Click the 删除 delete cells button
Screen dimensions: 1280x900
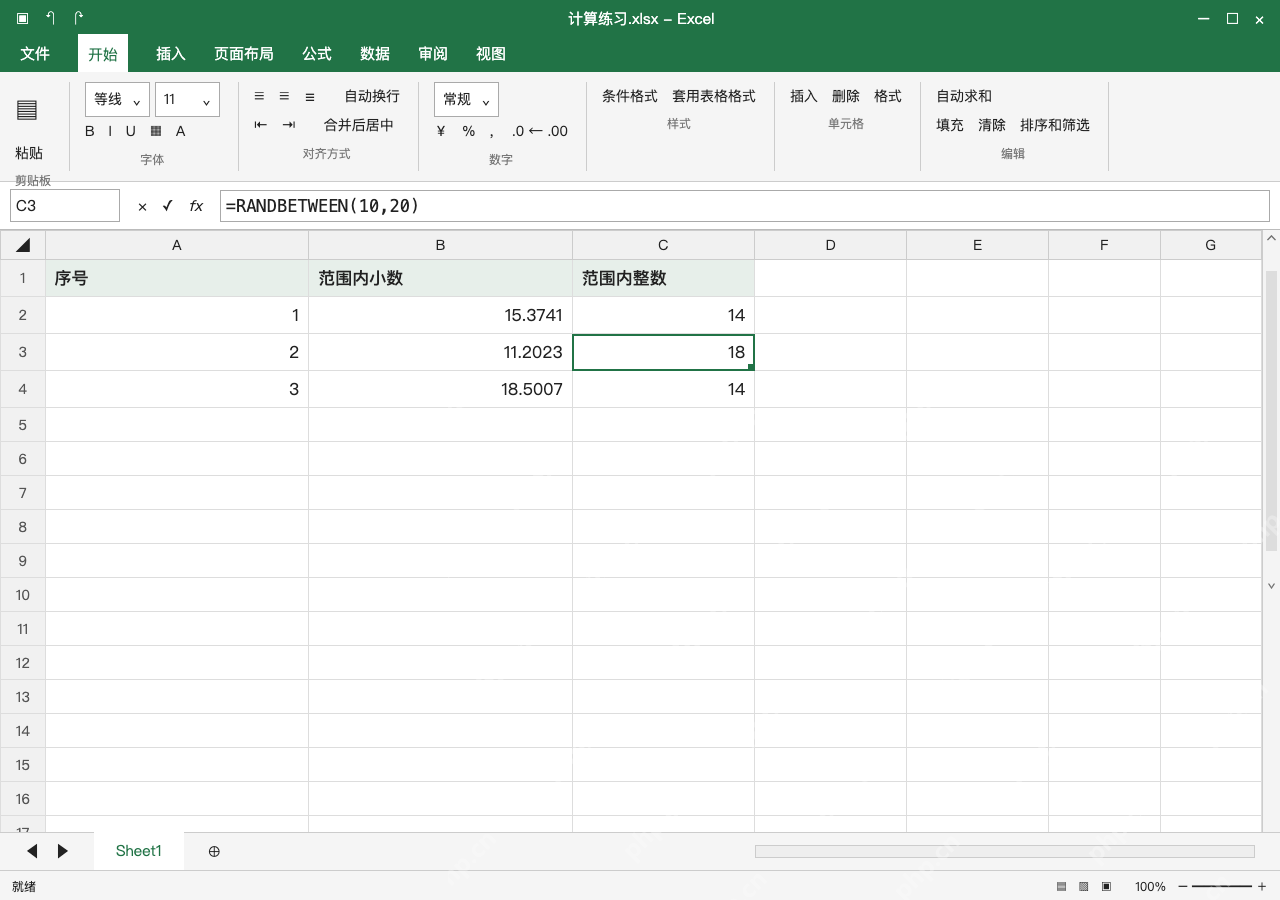click(846, 96)
